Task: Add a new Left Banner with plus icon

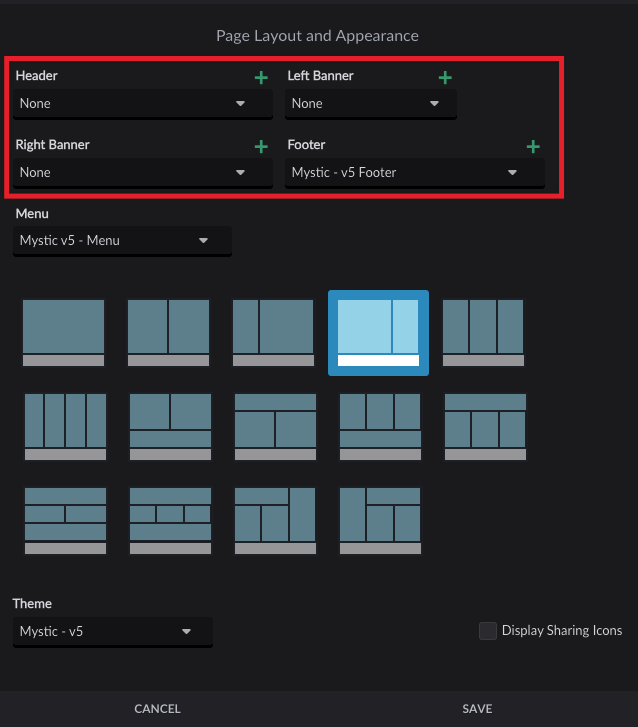Action: (445, 77)
